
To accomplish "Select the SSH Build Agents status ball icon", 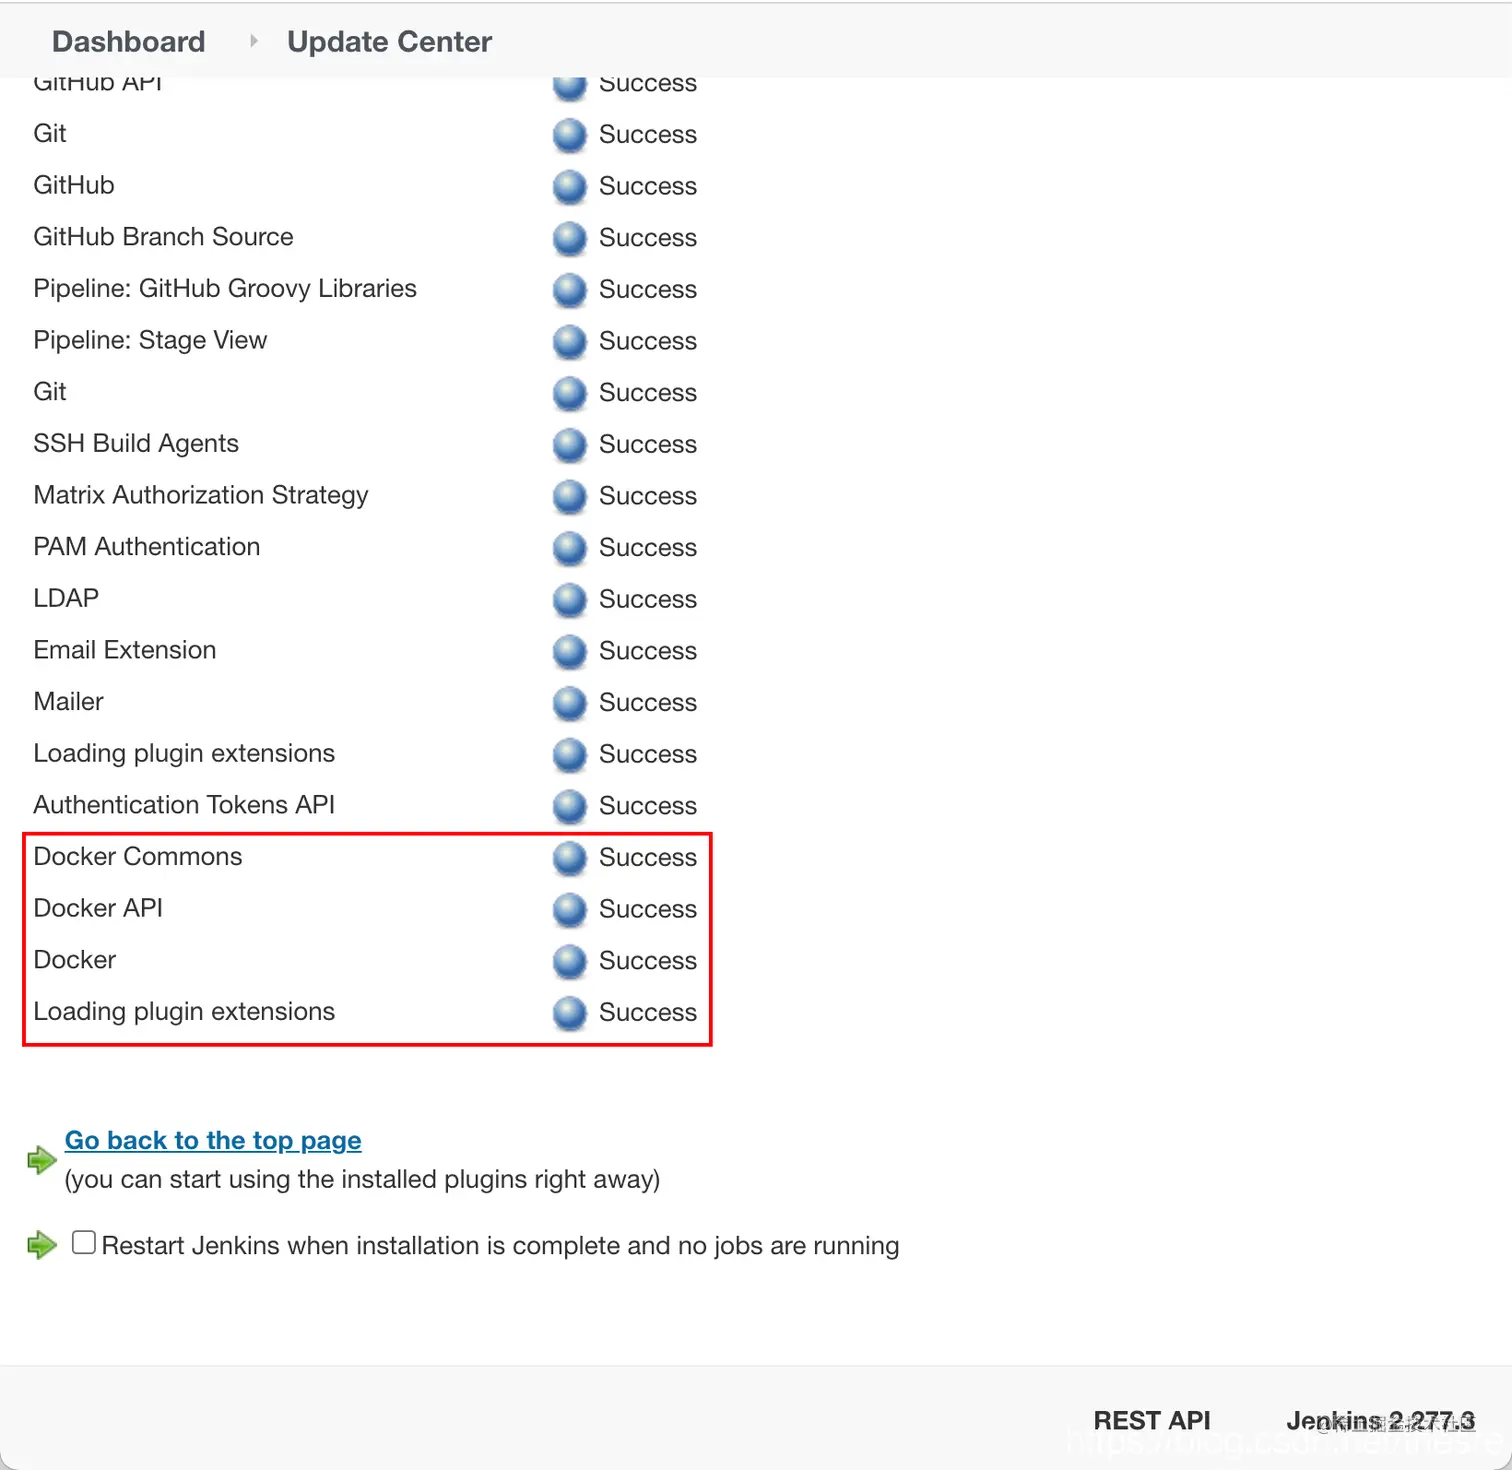I will (x=569, y=445).
